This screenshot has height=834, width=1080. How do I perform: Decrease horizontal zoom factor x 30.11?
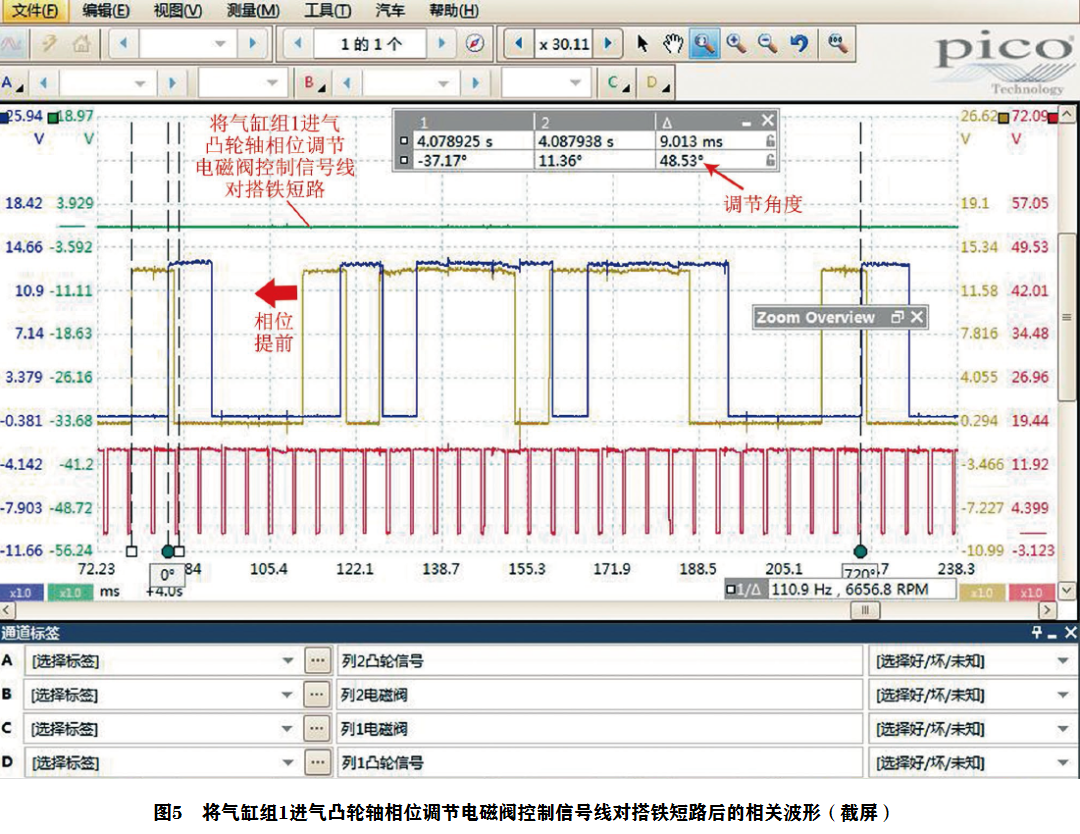tap(519, 43)
